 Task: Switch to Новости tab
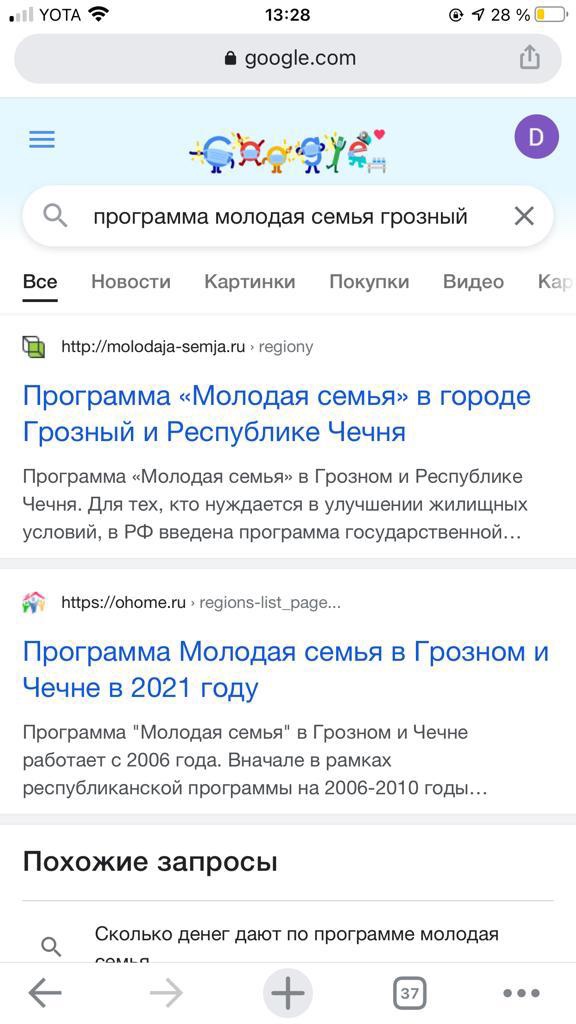[131, 281]
